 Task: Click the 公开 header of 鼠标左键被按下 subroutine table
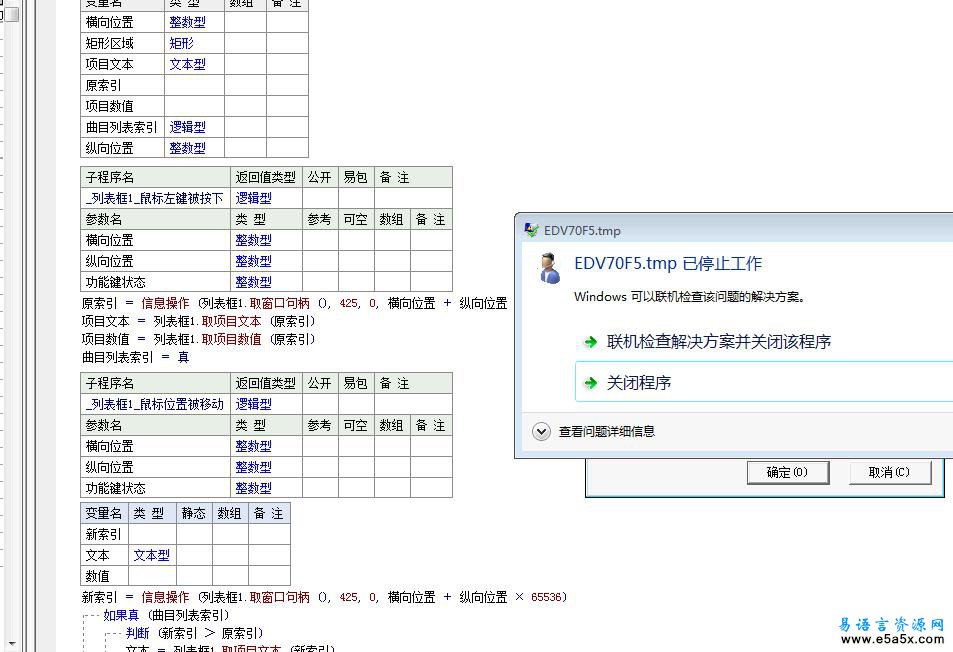[x=320, y=177]
